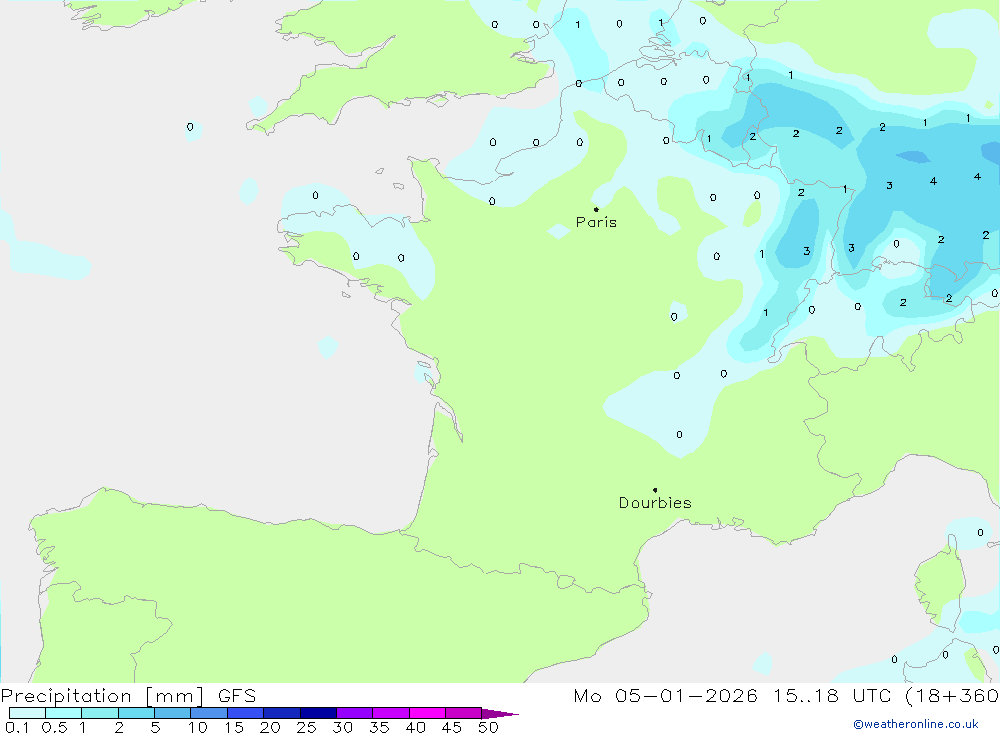This screenshot has width=1000, height=733.
Task: Click the legend scale label '45'
Action: pos(452,727)
